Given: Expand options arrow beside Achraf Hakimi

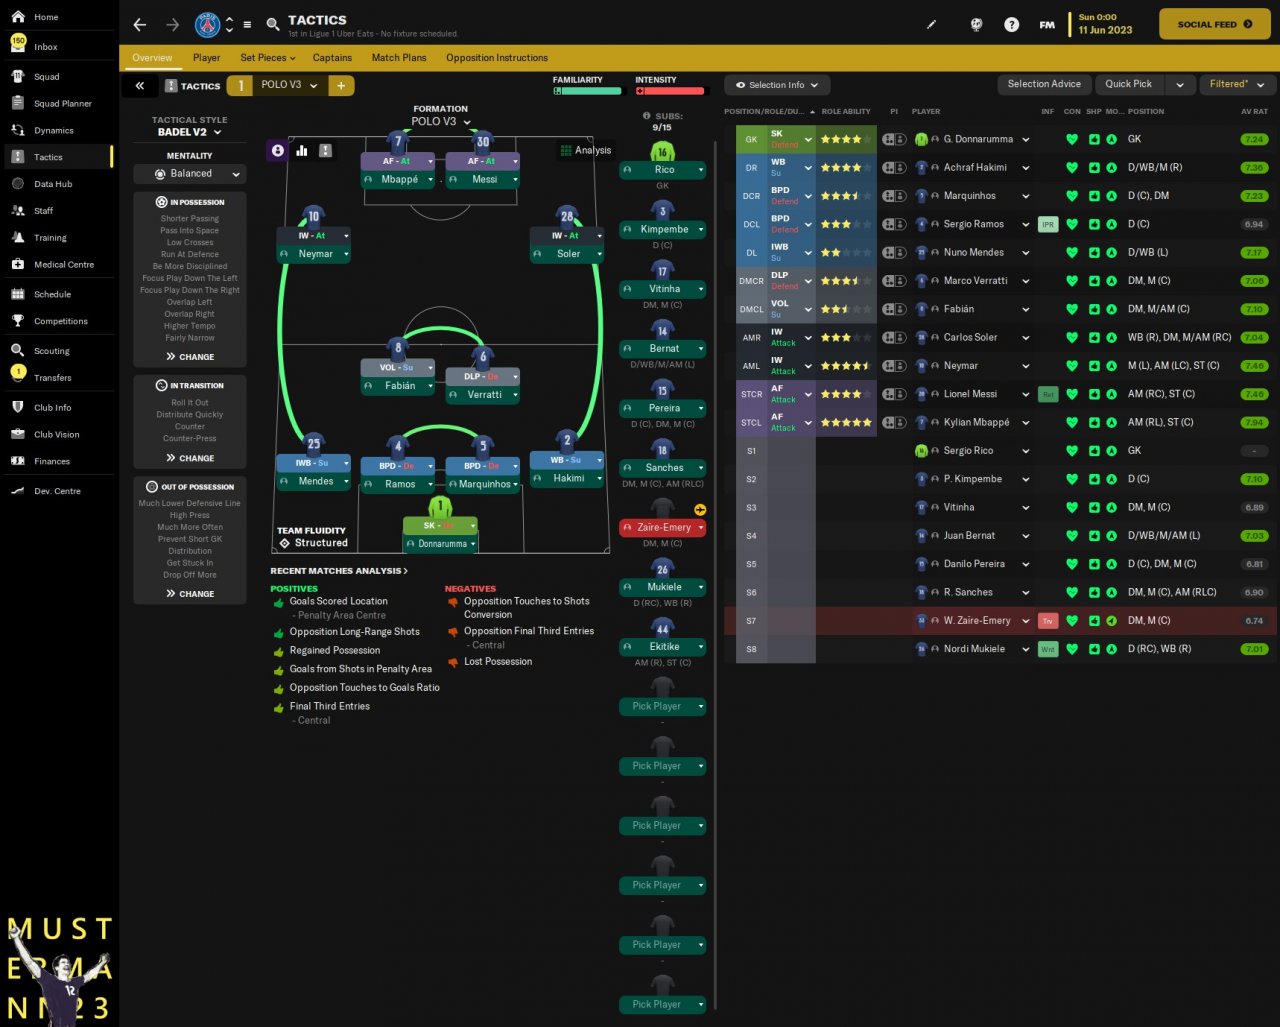Looking at the screenshot, I should click(1025, 168).
